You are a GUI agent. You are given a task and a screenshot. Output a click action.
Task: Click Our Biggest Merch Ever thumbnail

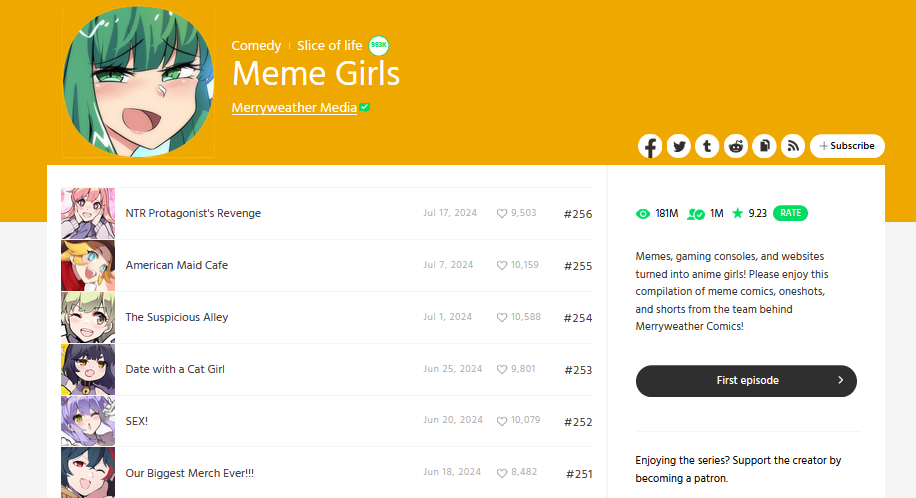click(88, 473)
